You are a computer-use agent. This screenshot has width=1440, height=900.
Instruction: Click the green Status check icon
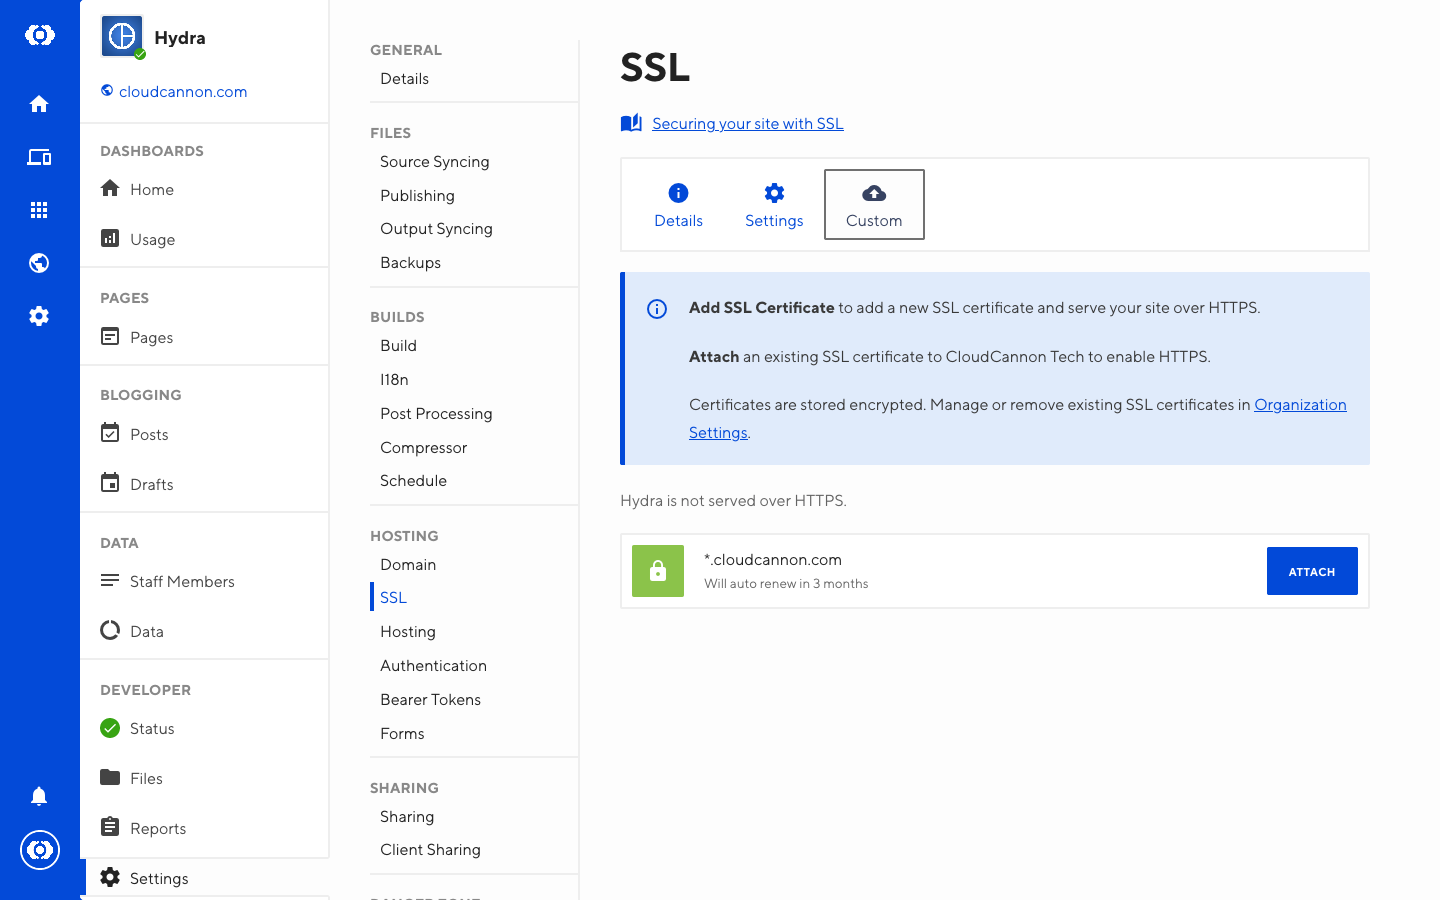(x=110, y=728)
